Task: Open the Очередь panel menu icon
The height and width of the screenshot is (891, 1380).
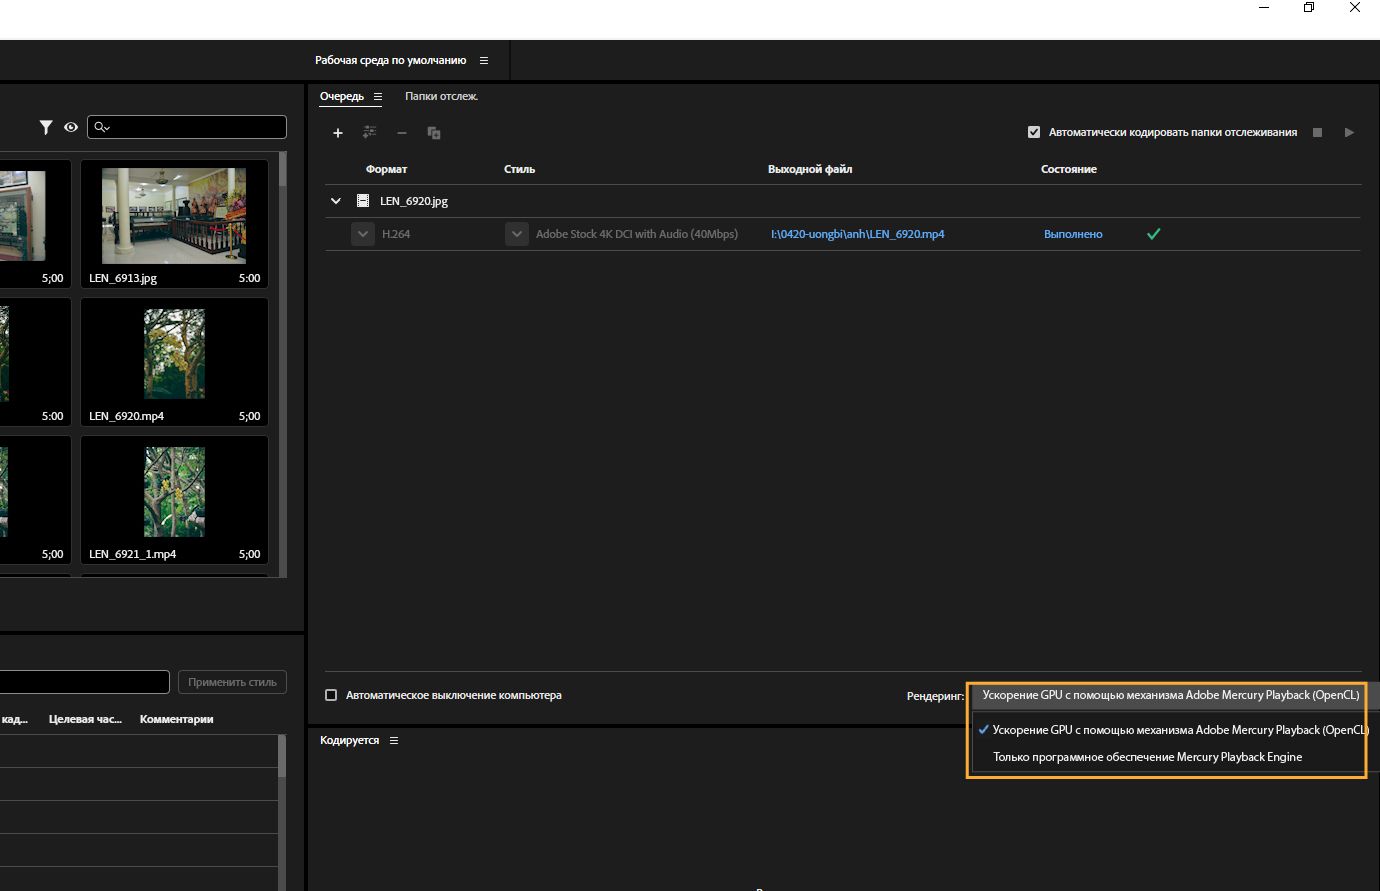Action: tap(378, 97)
